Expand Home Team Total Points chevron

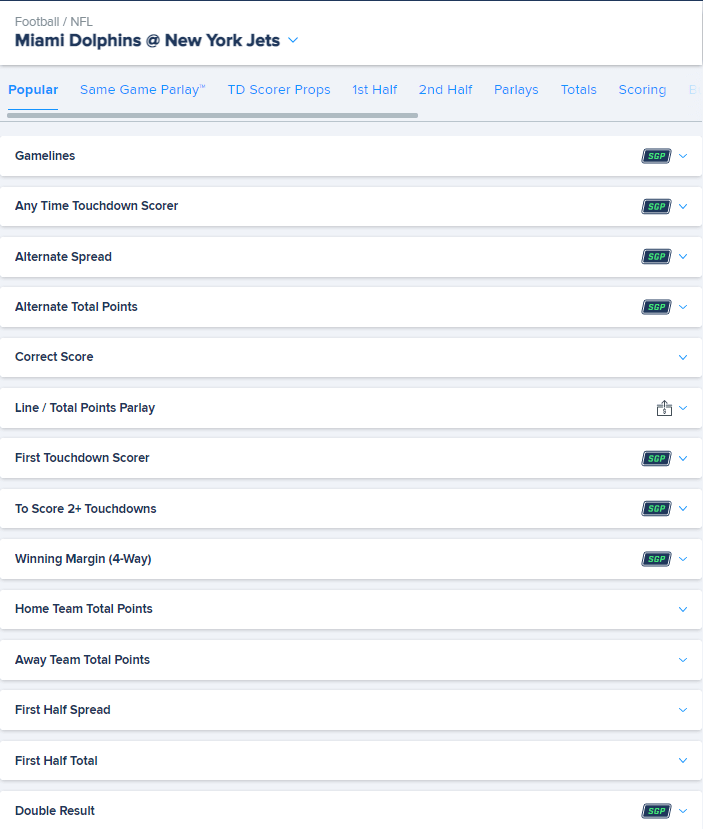[x=683, y=610]
